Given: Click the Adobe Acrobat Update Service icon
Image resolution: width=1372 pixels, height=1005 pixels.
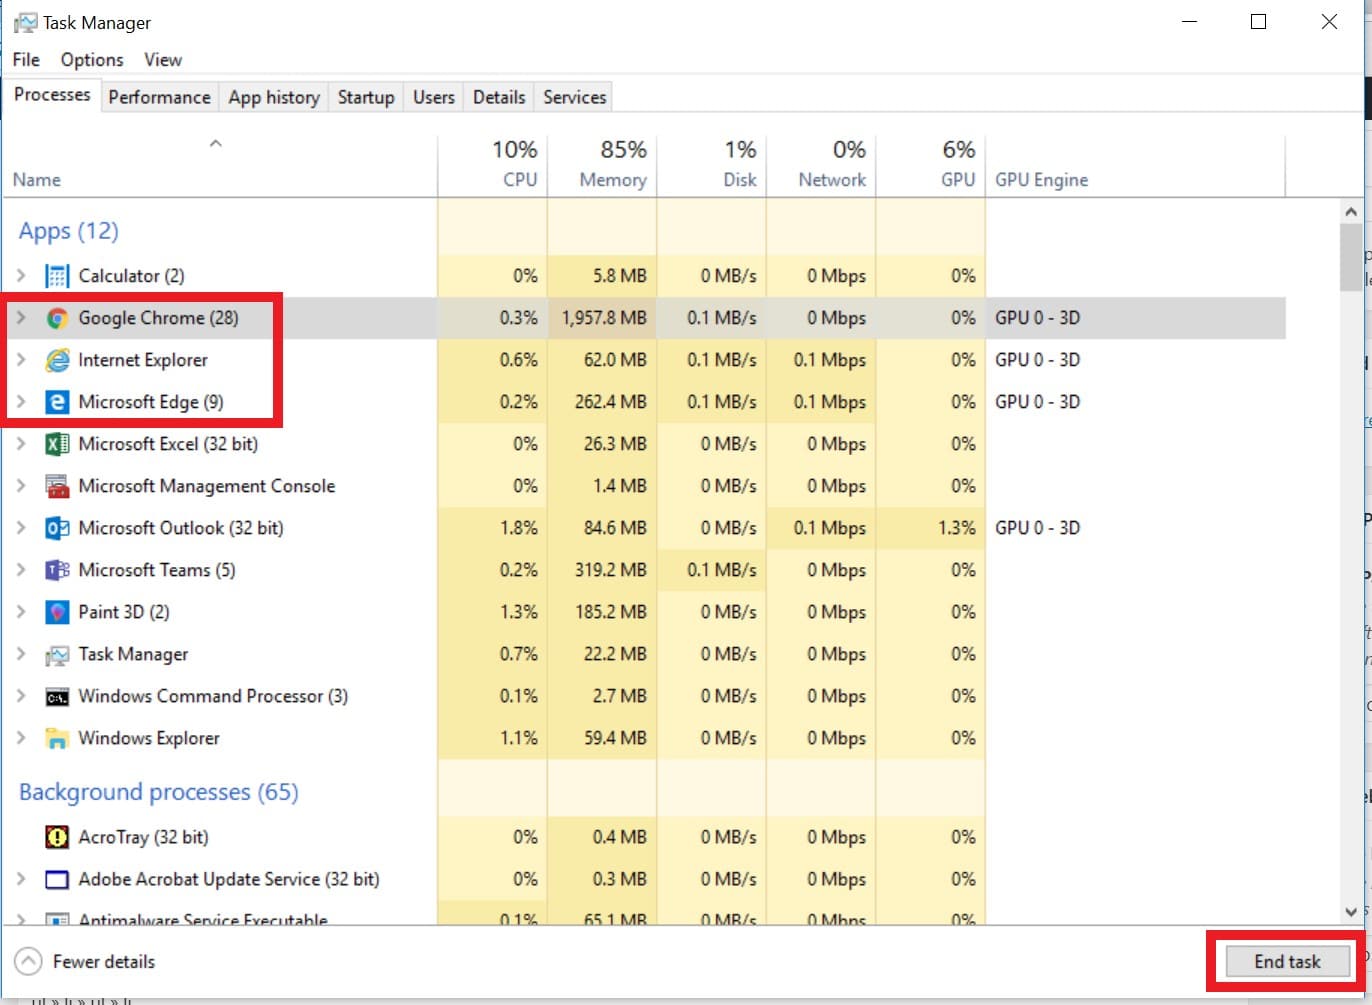Looking at the screenshot, I should (57, 880).
